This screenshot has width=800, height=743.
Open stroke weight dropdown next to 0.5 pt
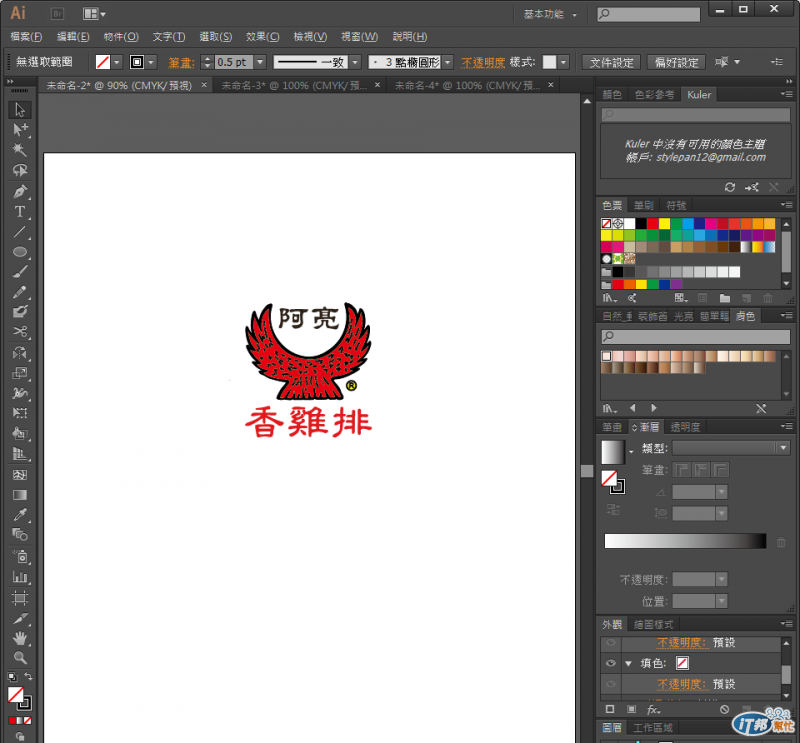[x=260, y=62]
